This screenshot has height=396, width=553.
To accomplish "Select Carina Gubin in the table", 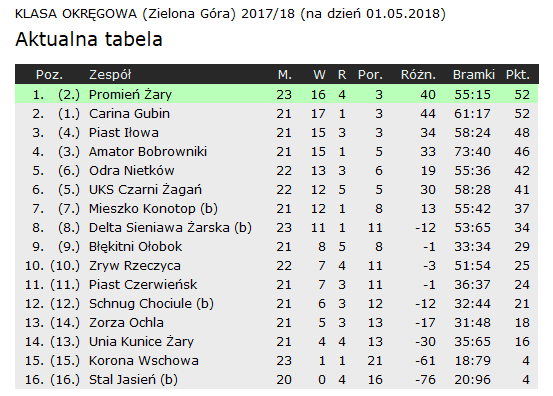I will [129, 114].
